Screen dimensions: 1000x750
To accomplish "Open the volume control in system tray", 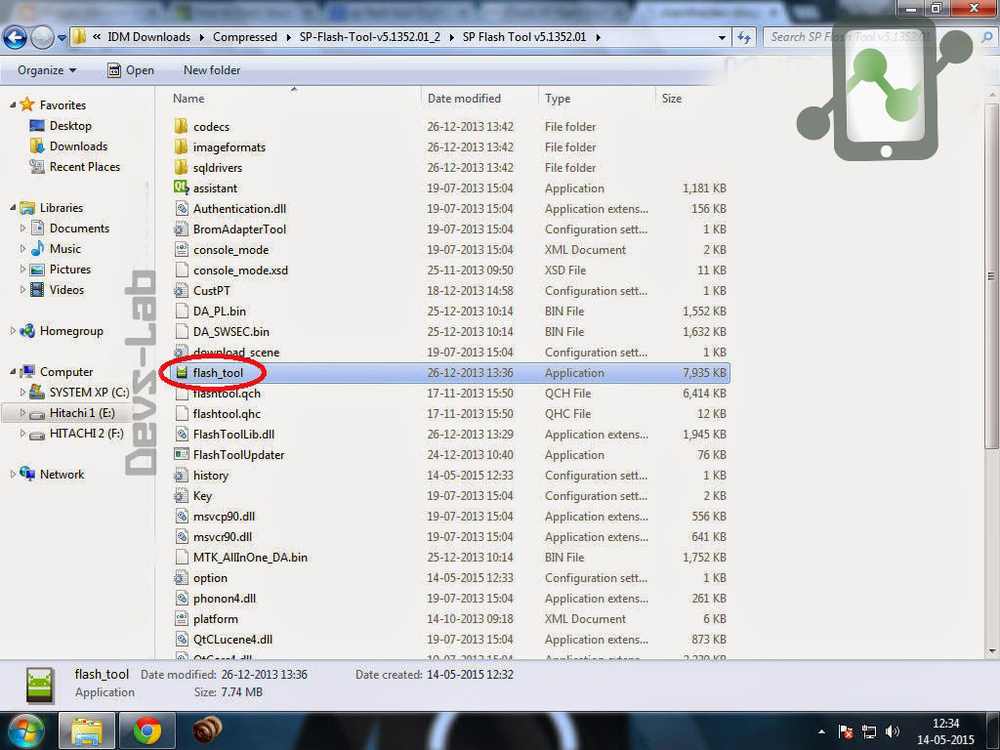I will tap(892, 732).
